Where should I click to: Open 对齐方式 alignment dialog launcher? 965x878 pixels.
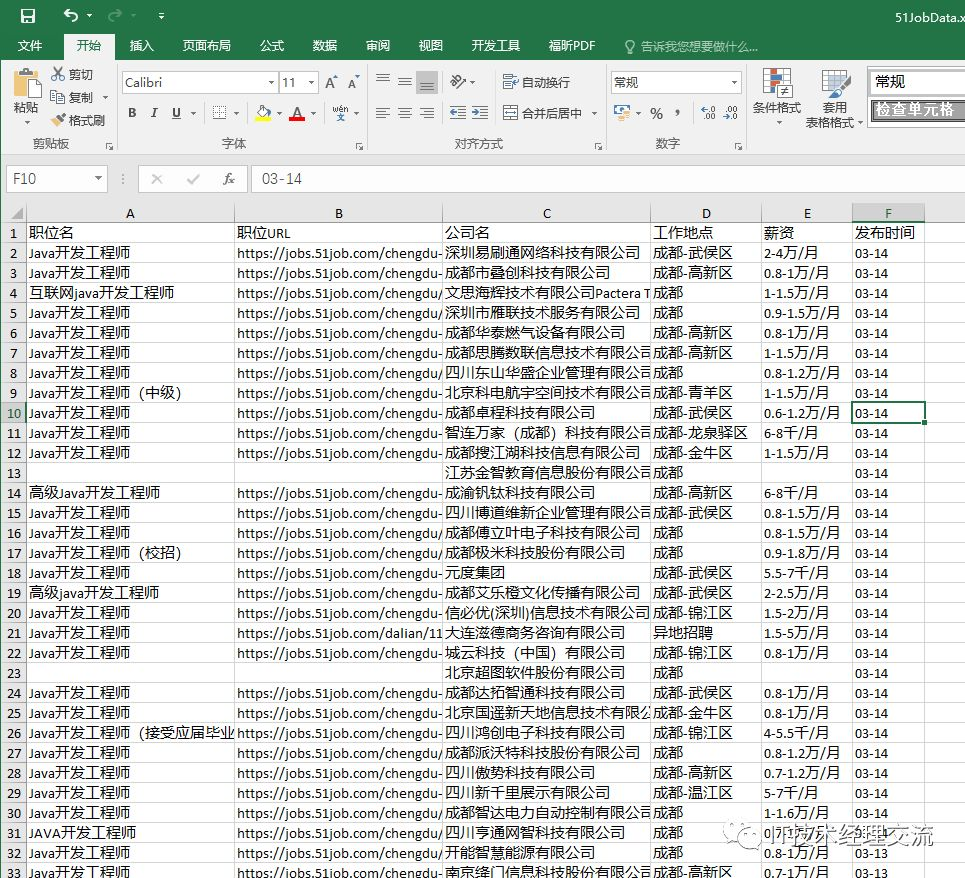tap(598, 146)
